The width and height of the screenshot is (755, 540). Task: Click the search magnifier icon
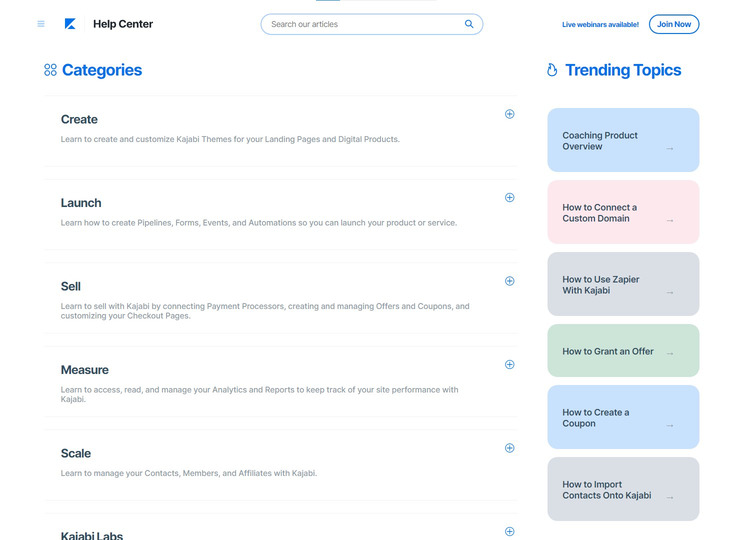pyautogui.click(x=469, y=24)
